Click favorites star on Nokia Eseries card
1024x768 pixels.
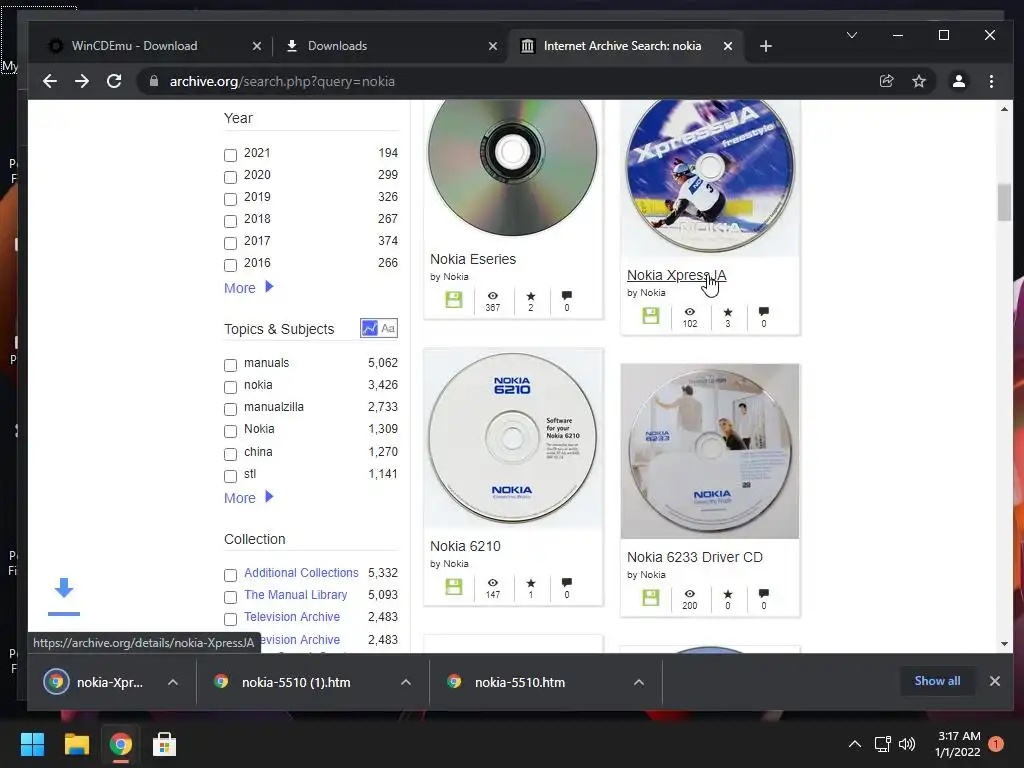(x=531, y=296)
